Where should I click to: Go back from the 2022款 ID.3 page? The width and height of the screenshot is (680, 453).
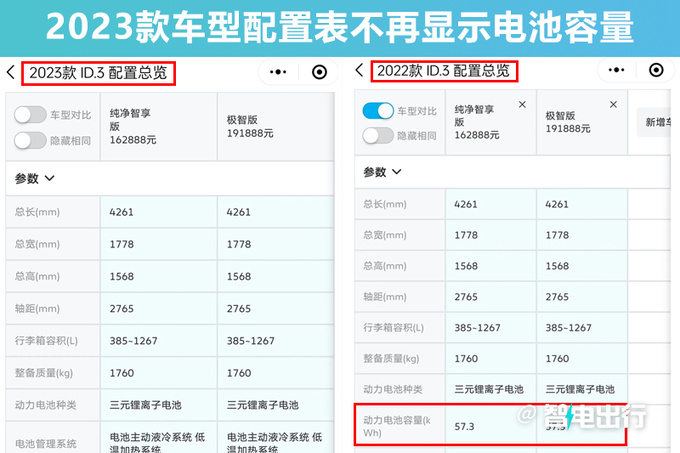tap(359, 69)
